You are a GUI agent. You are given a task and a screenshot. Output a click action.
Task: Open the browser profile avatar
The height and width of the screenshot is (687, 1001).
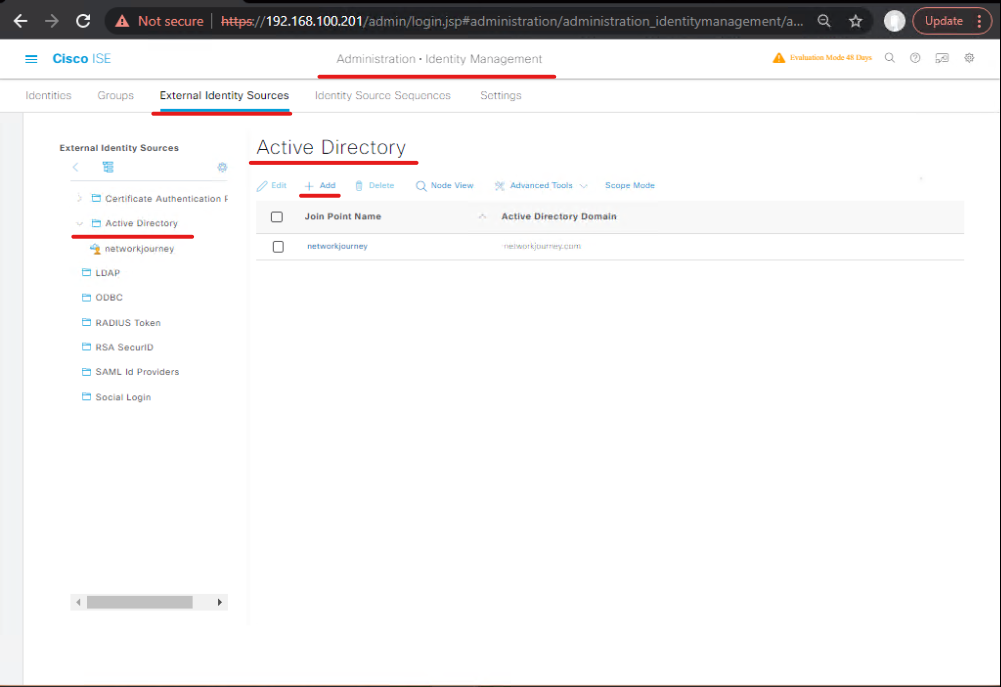pos(894,21)
